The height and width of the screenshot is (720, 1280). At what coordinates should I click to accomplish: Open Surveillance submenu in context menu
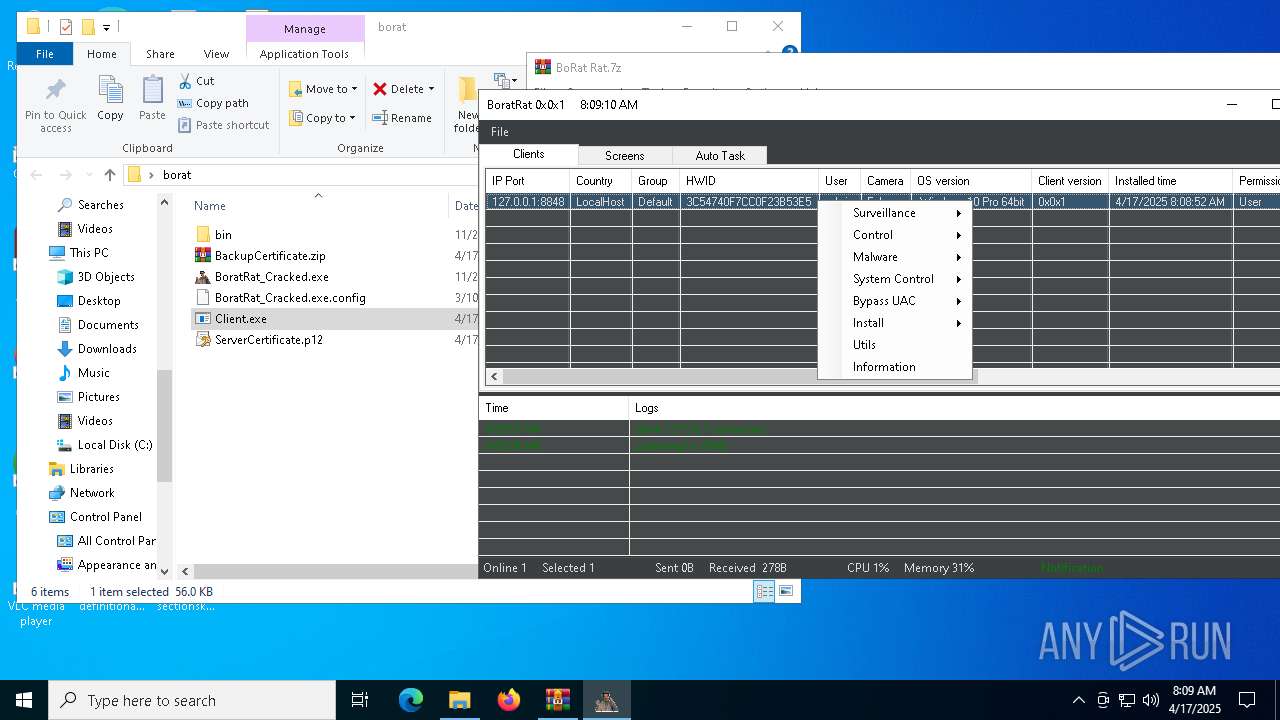click(895, 213)
